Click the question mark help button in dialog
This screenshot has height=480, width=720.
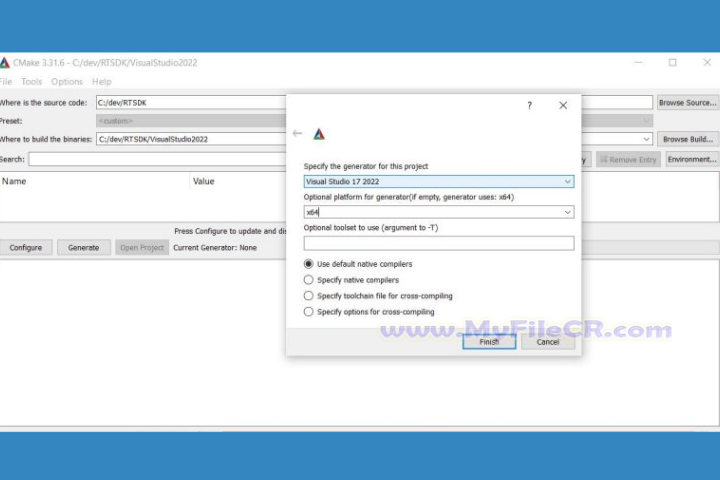[x=529, y=105]
